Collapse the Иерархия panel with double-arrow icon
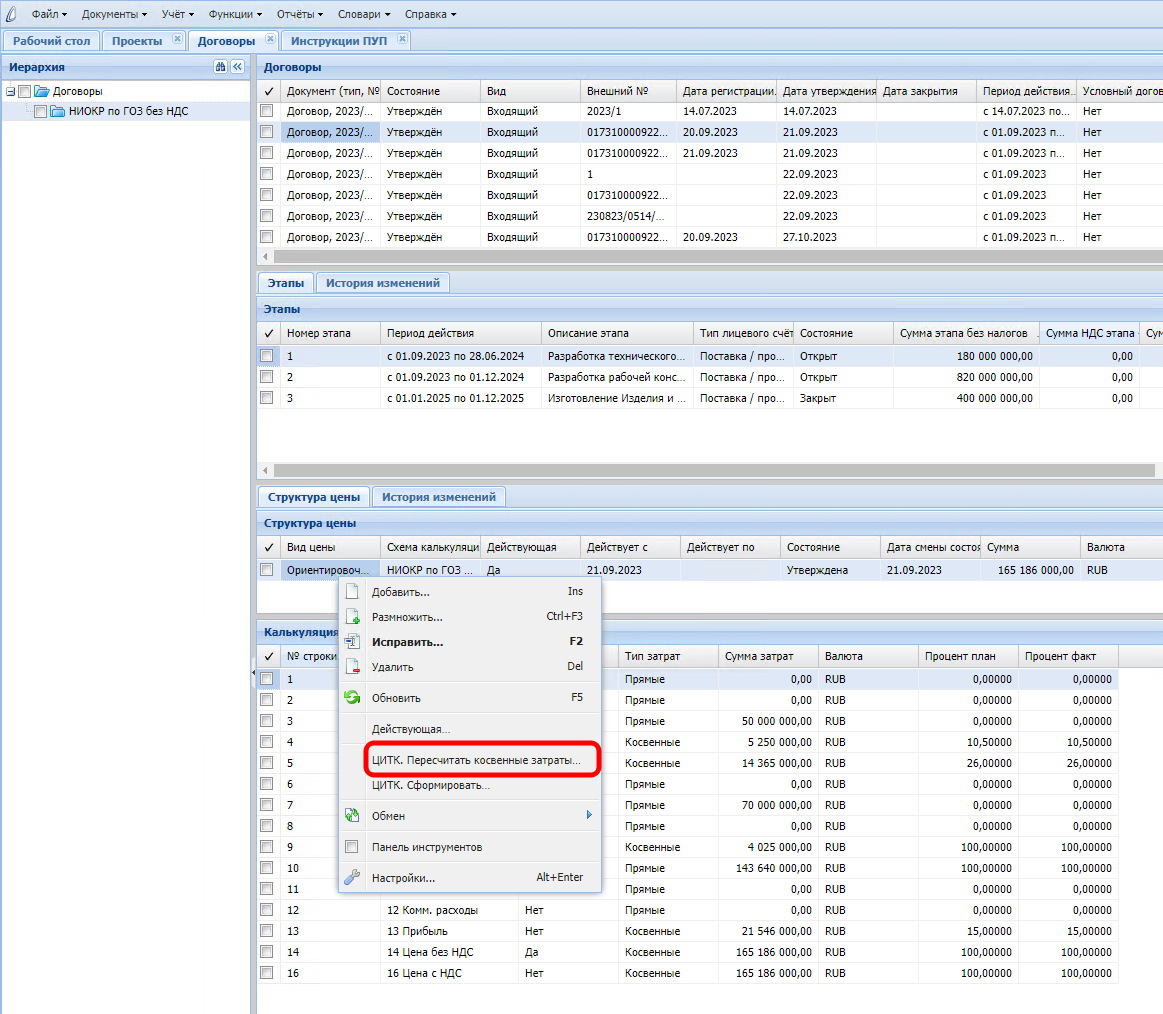The height and width of the screenshot is (1014, 1163). coord(237,67)
